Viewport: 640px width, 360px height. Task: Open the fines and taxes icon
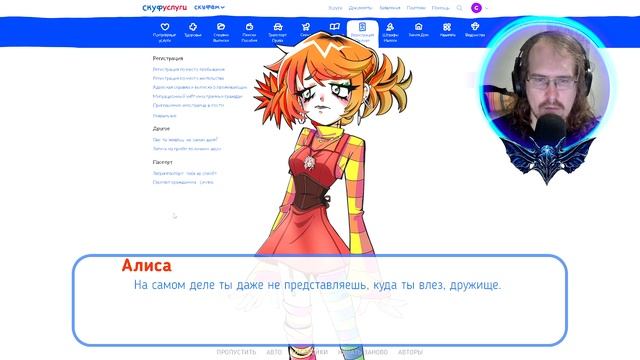[x=390, y=27]
